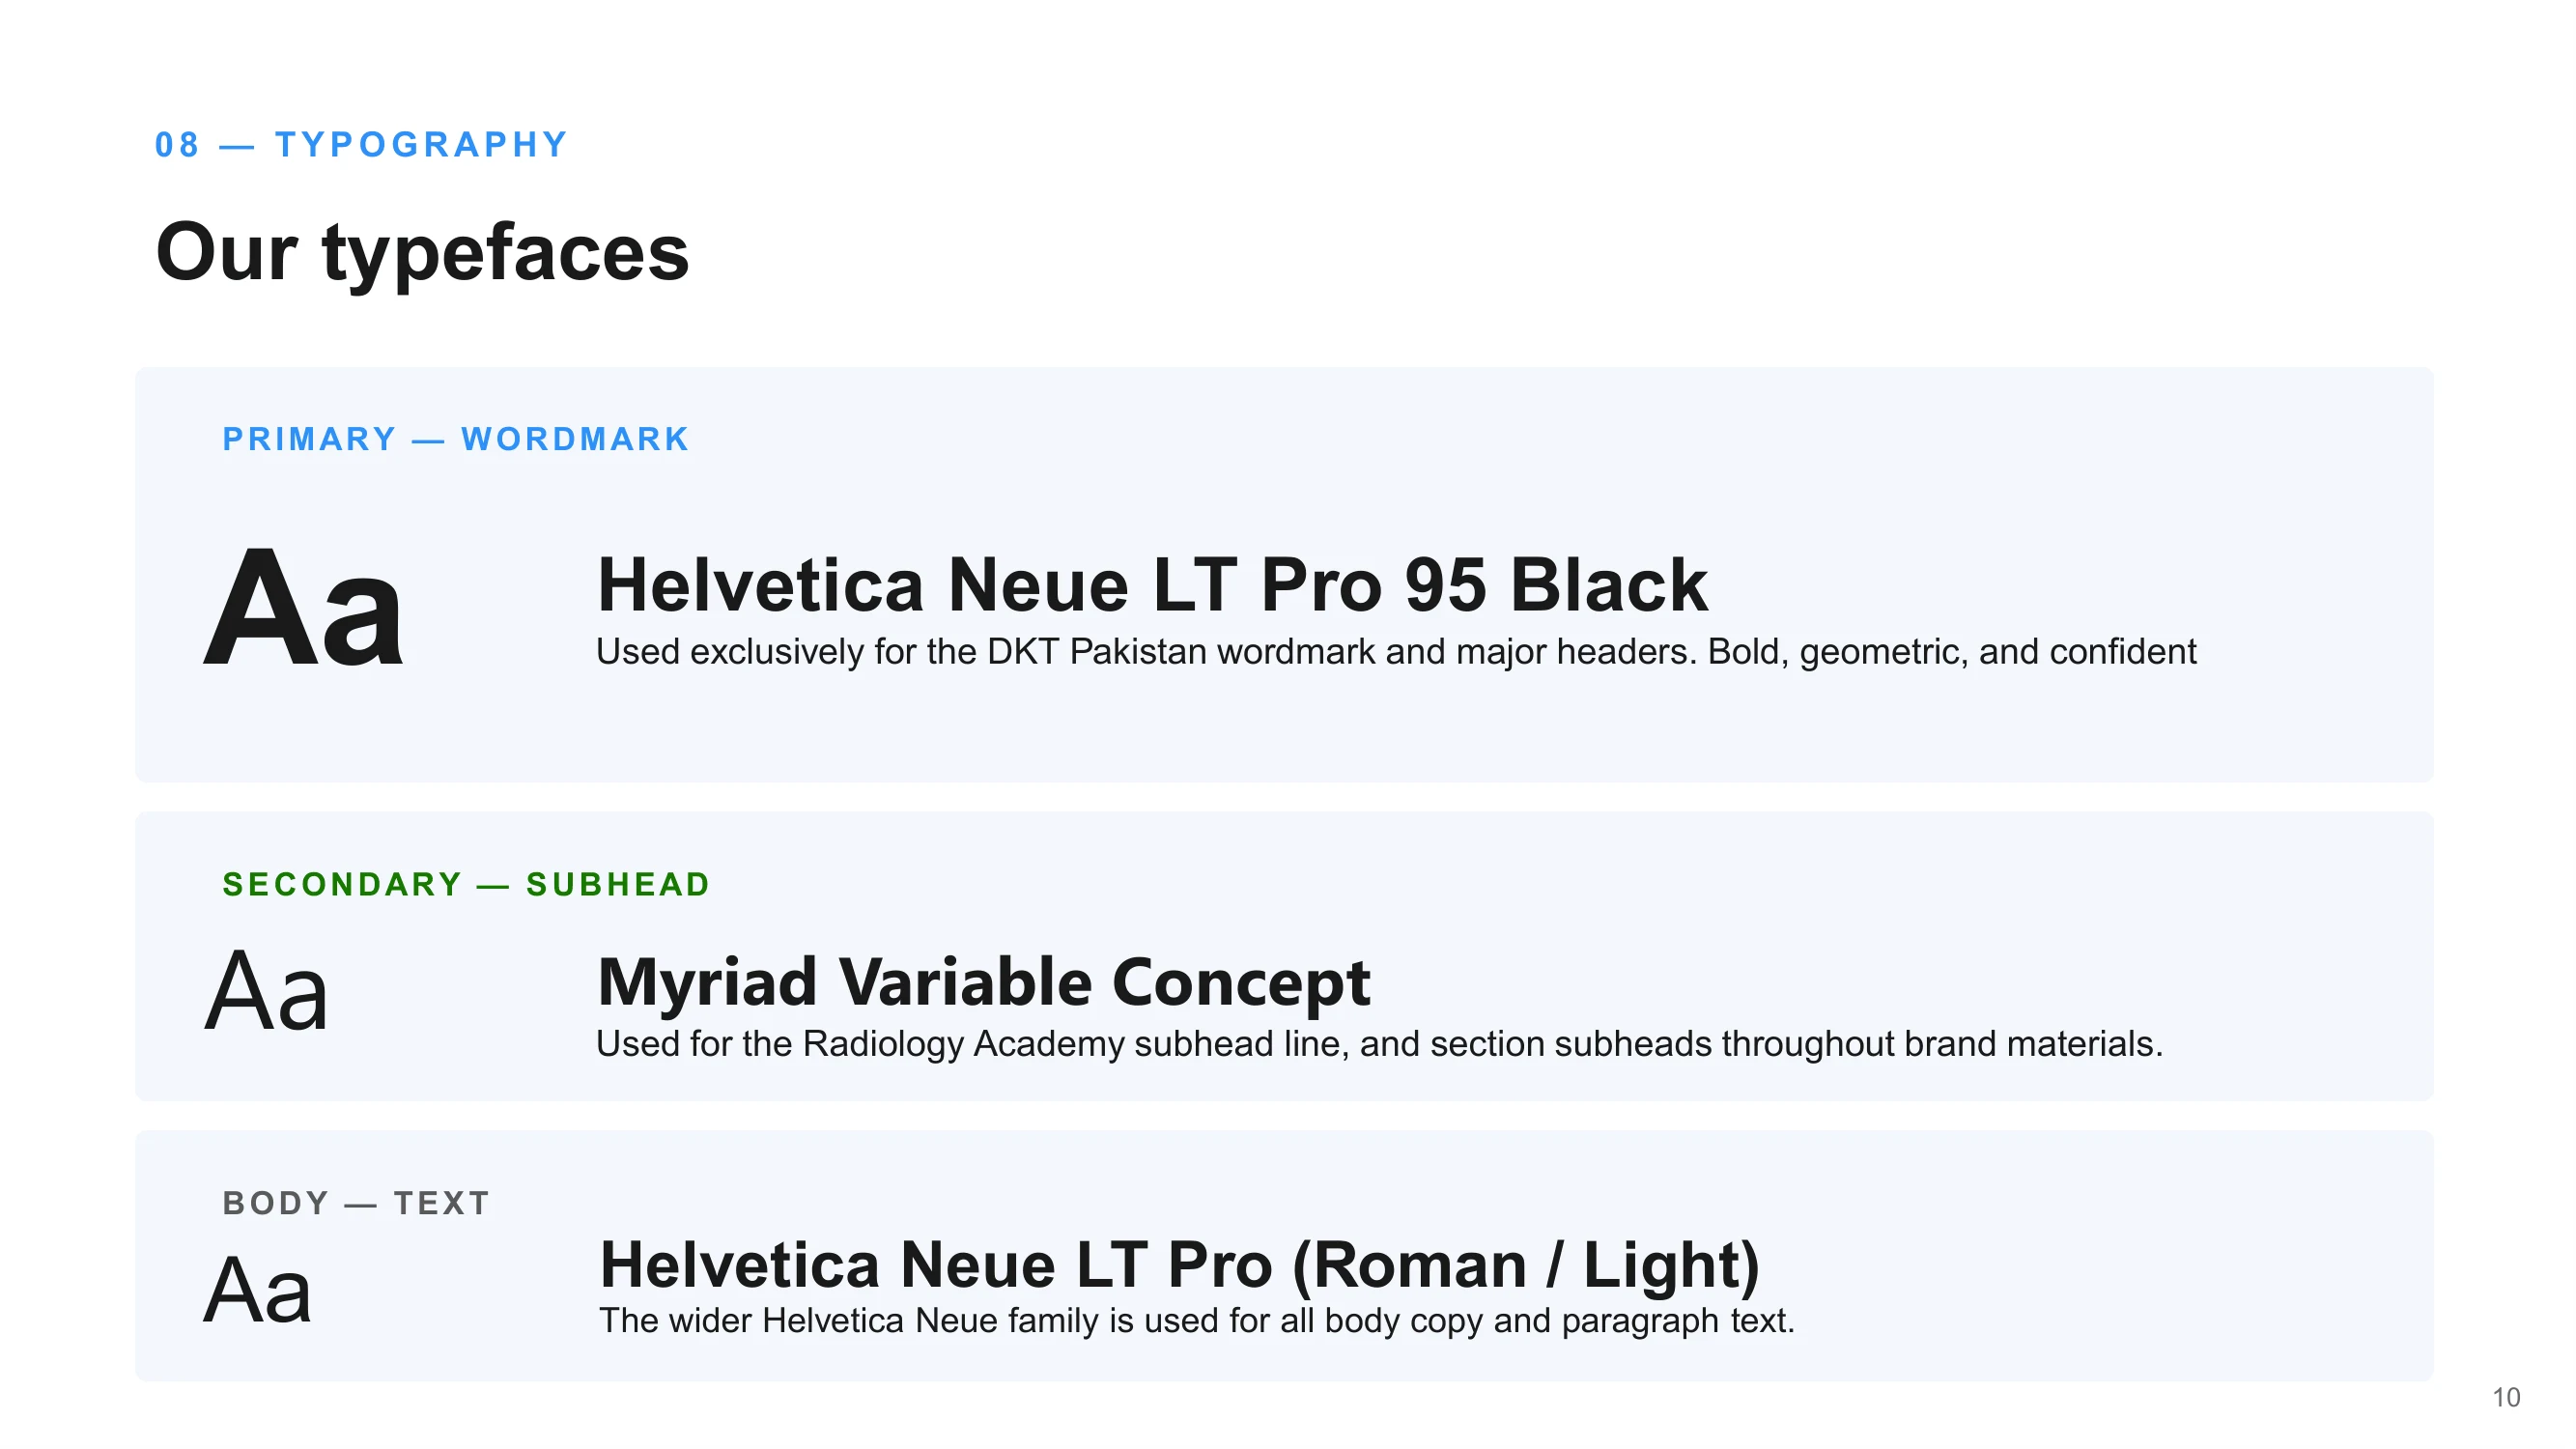Click the word 'WORDMARK' in the primary label
Viewport: 2576px width, 1449px height.
[575, 439]
